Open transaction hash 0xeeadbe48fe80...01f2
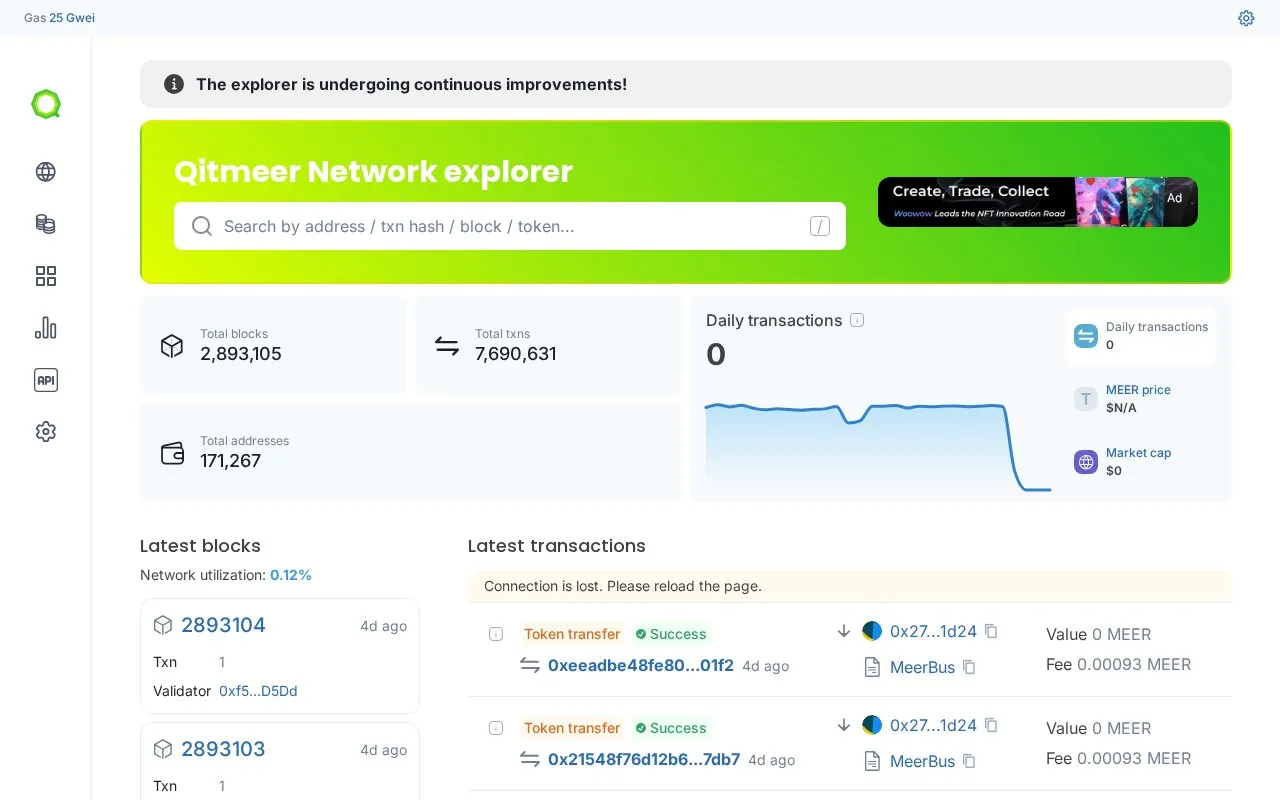 point(641,665)
